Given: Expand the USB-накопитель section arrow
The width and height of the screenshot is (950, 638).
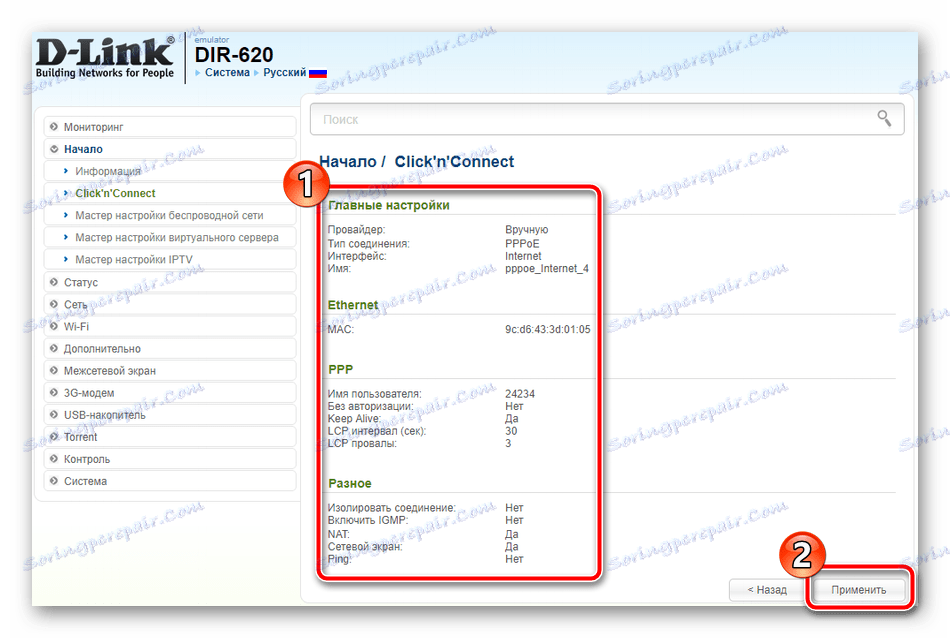Looking at the screenshot, I should pos(54,414).
